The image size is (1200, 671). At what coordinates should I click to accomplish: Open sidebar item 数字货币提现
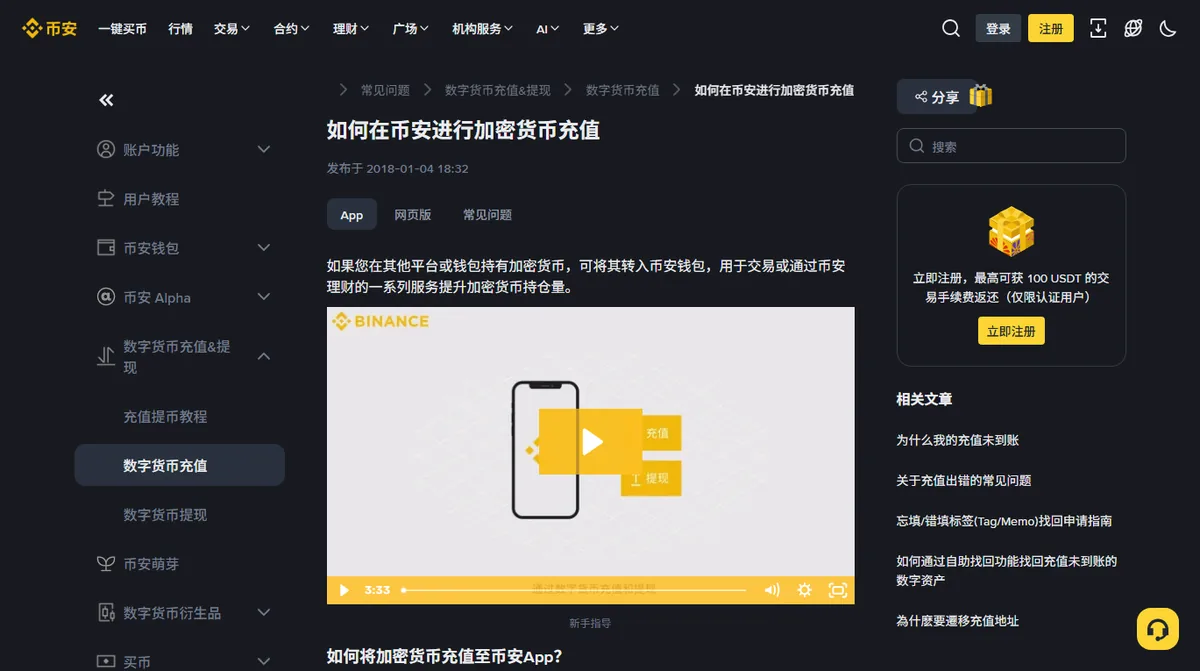tap(165, 514)
